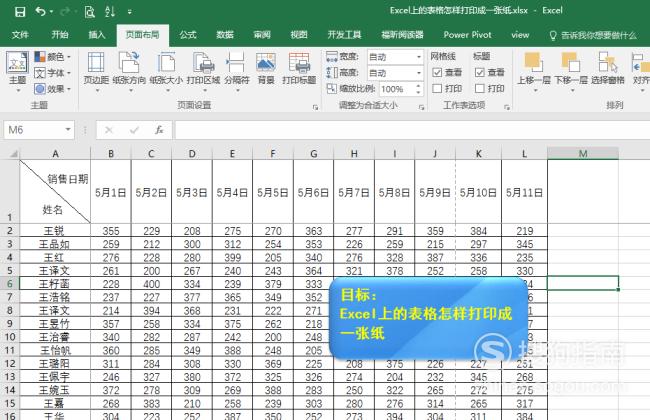Click the formula bar confirm check icon

click(134, 130)
